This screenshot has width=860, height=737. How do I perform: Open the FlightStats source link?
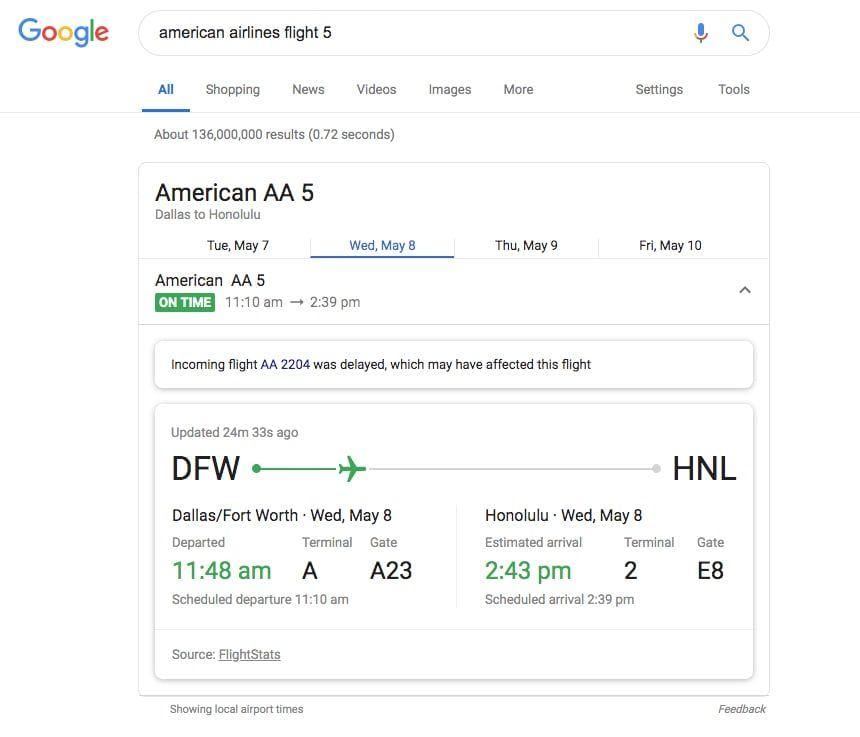coord(249,655)
